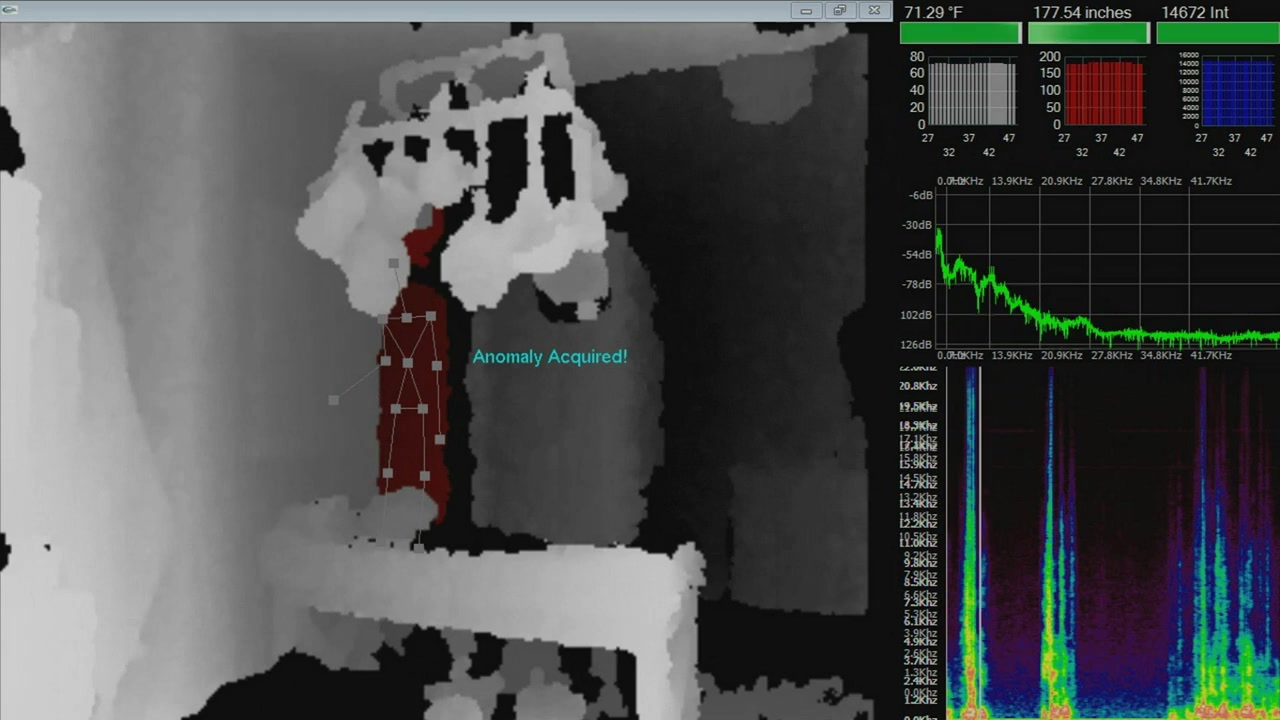Click the "Anomaly Acquired!" label
The image size is (1280, 720).
coord(549,357)
